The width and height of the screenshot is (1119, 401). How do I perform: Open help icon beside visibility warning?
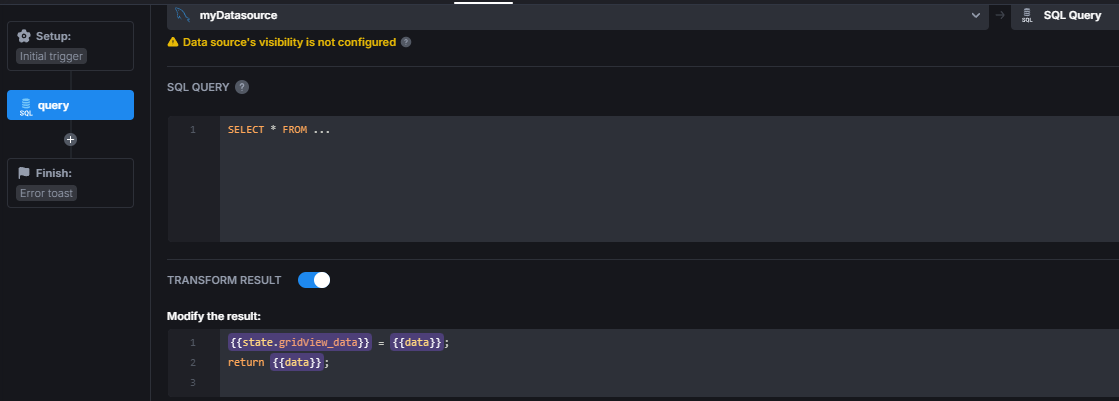point(406,42)
